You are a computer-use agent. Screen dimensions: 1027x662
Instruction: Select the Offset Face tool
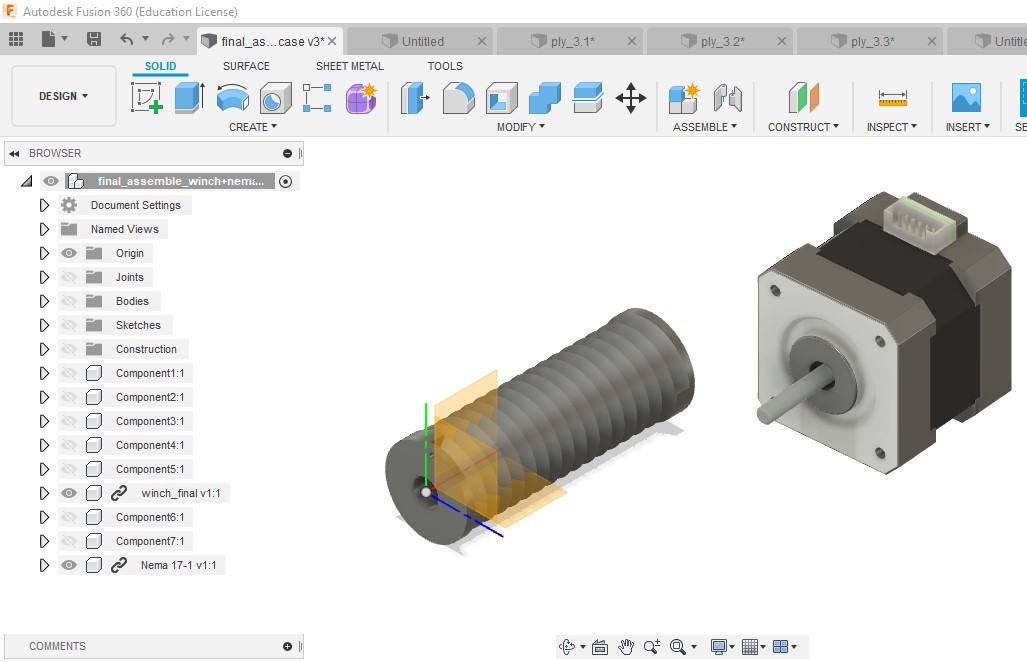click(x=588, y=98)
